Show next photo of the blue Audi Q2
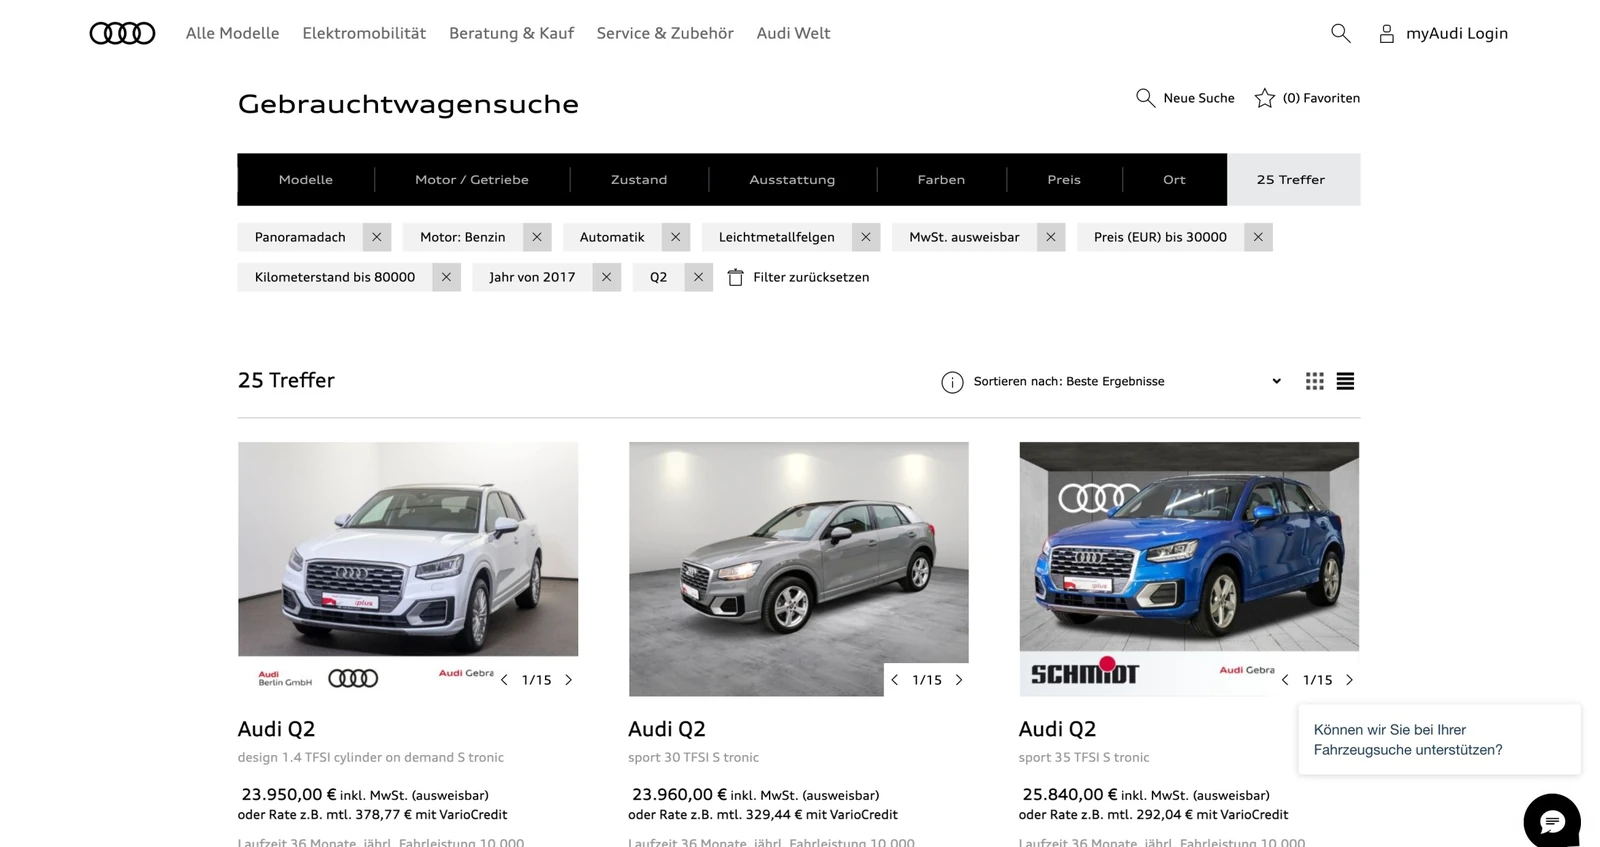Image resolution: width=1600 pixels, height=847 pixels. click(x=1349, y=680)
